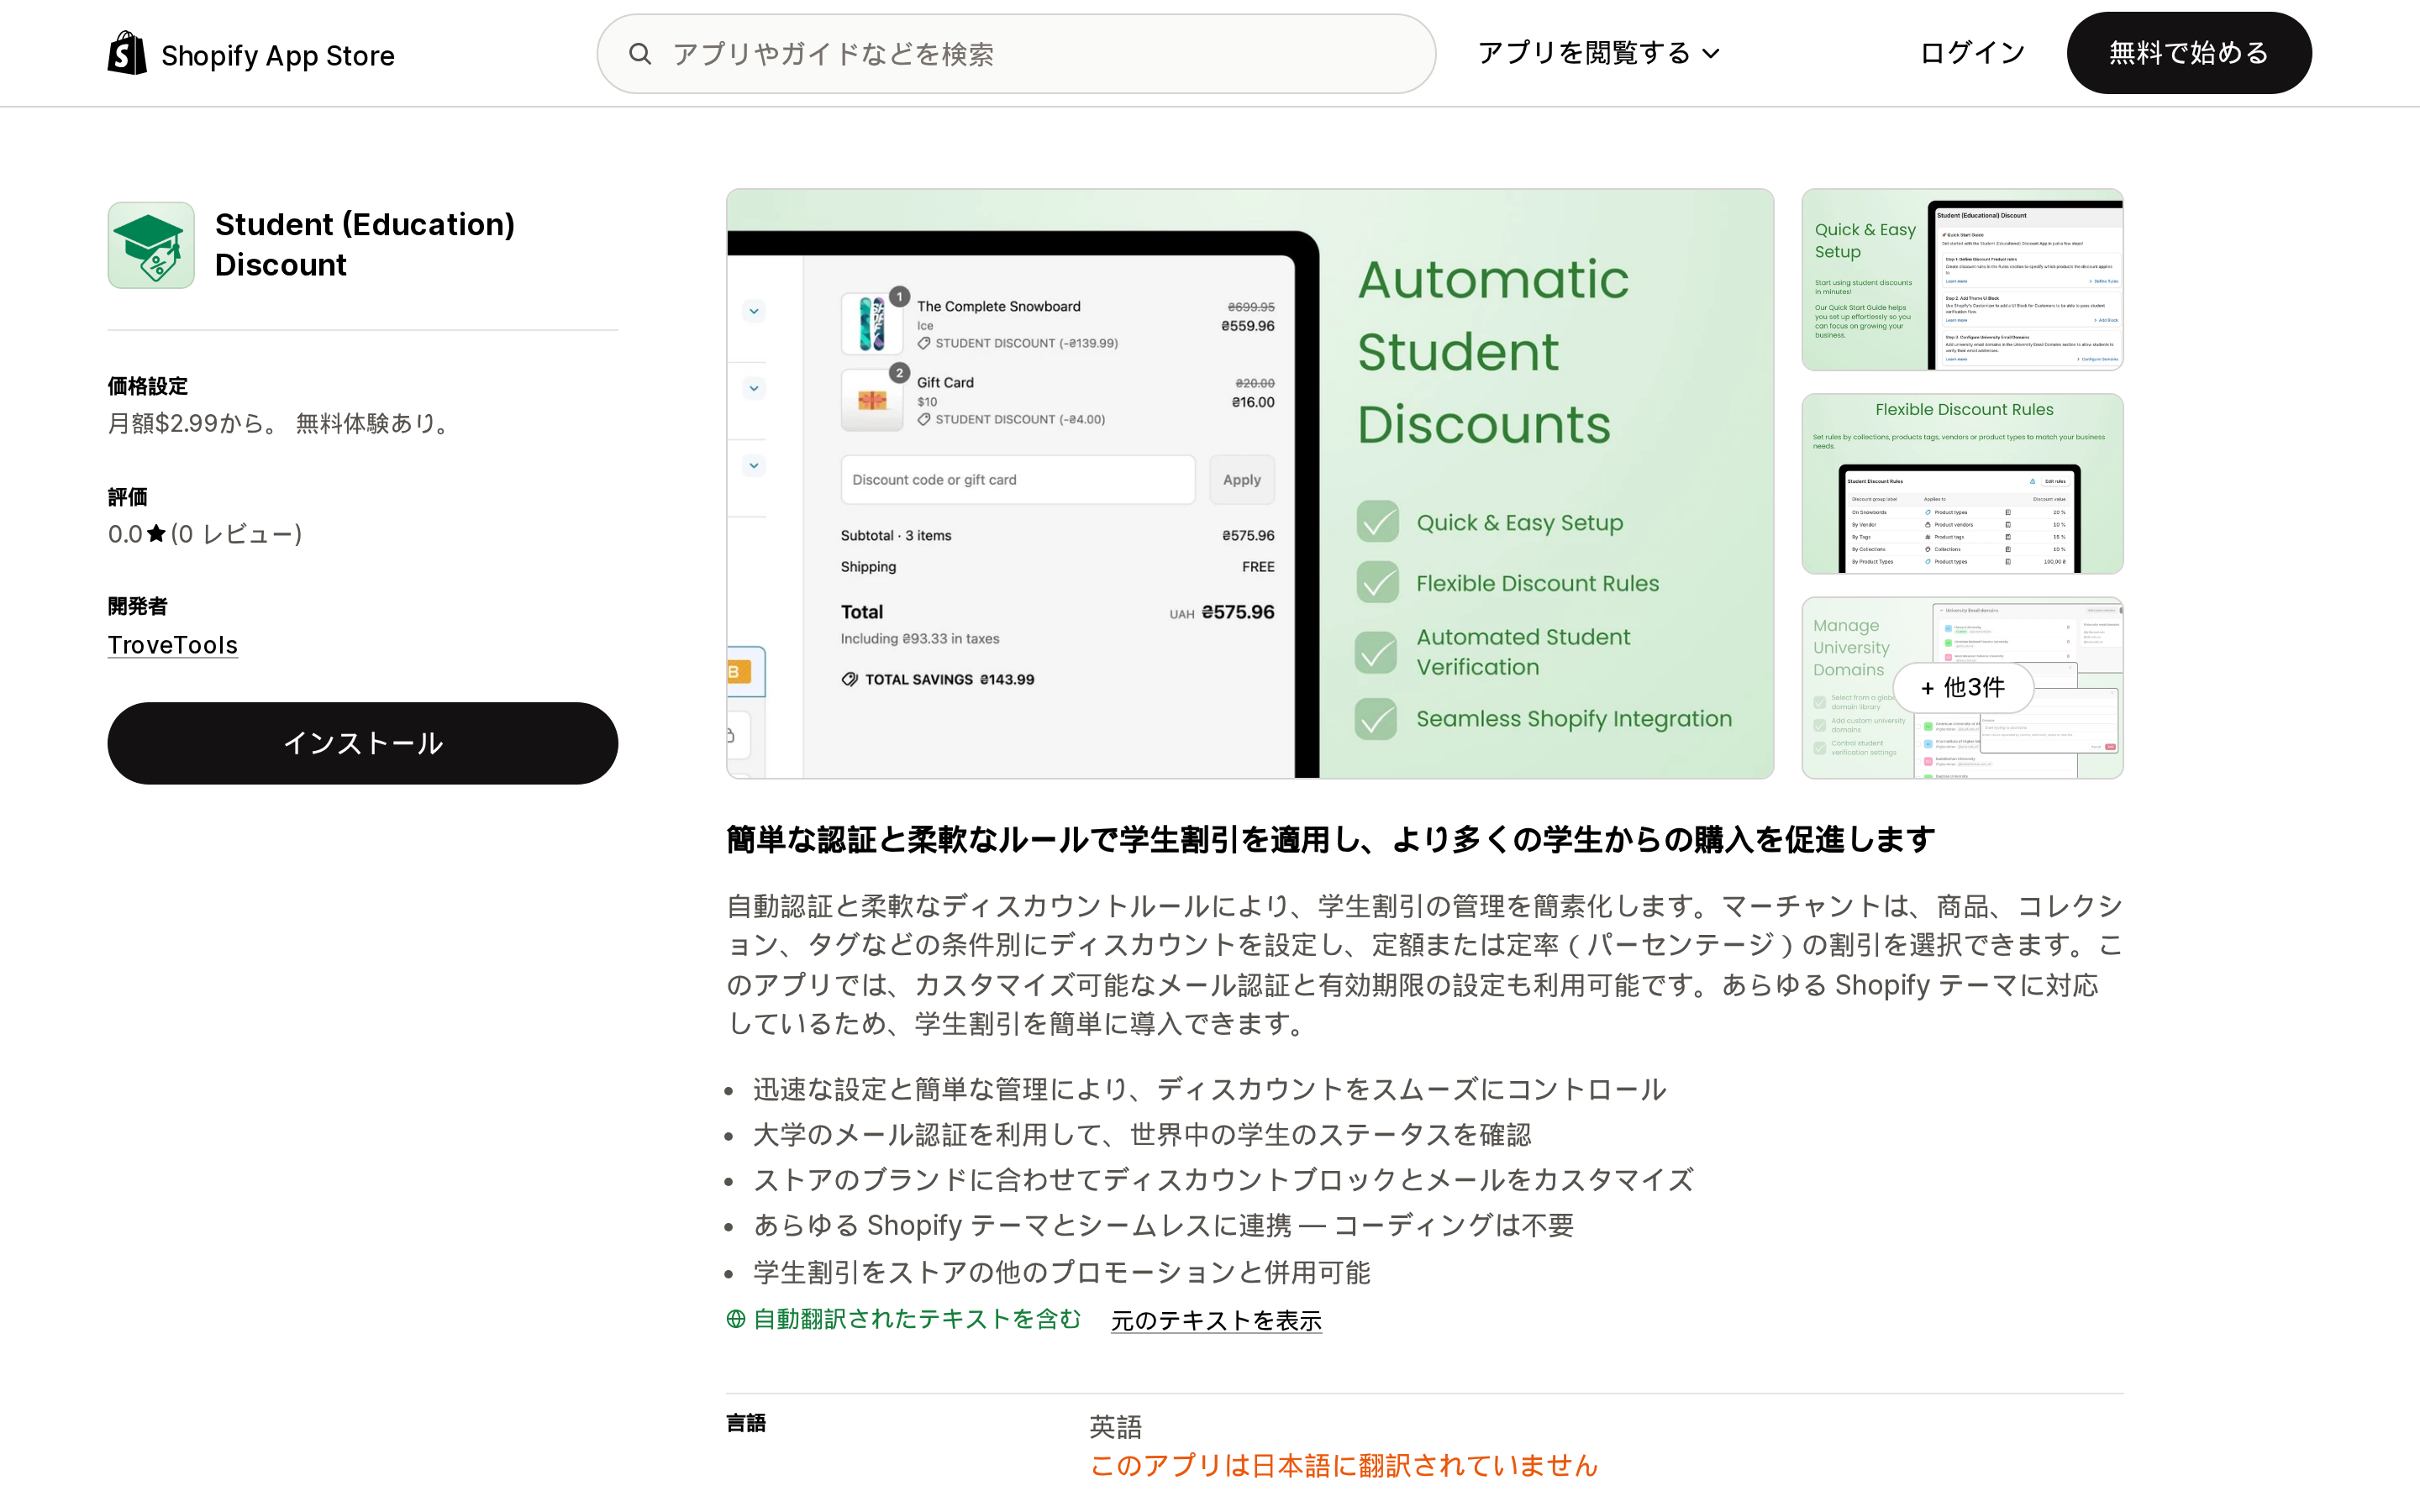Click the globe icon beside auto-translated text

[x=736, y=1319]
